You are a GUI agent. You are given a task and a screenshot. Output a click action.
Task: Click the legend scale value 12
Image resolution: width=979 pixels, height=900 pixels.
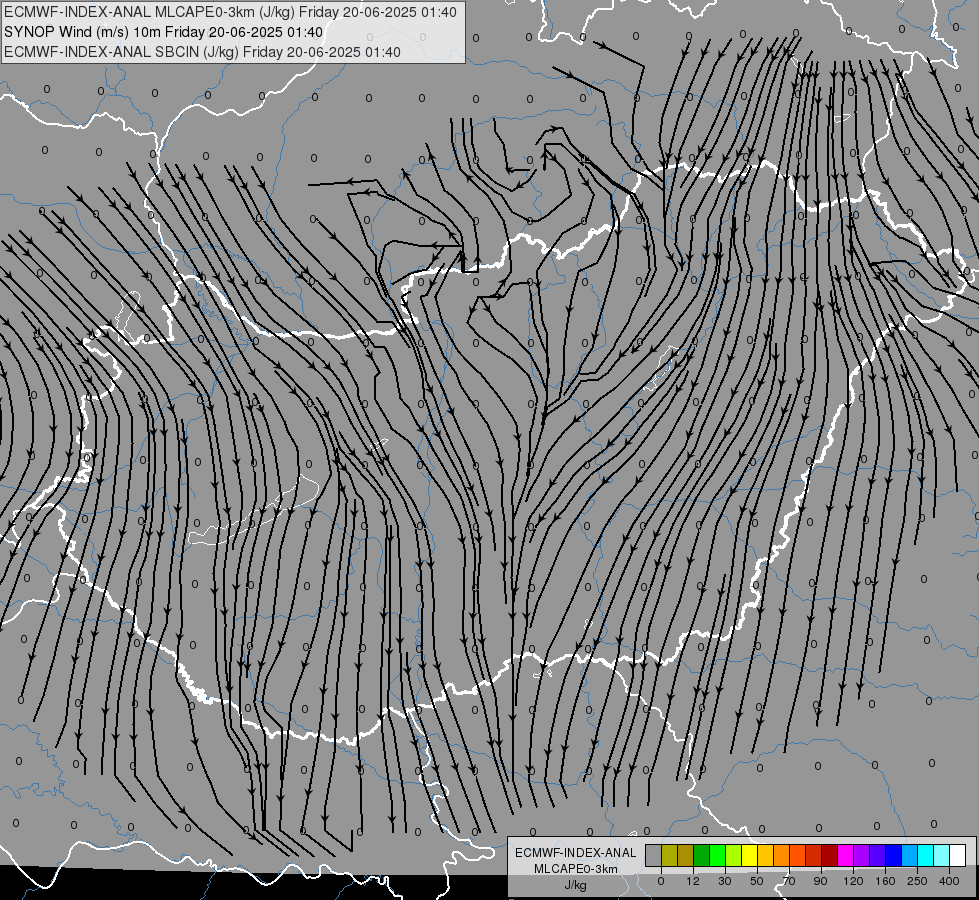693,881
